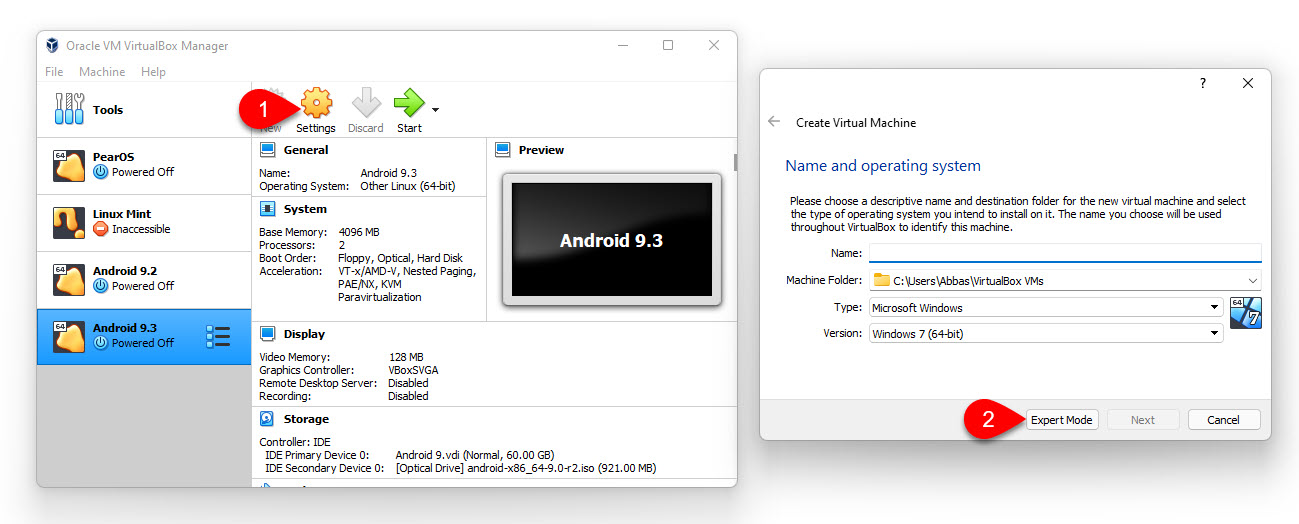Click the PearOS VM icon

coord(69,166)
